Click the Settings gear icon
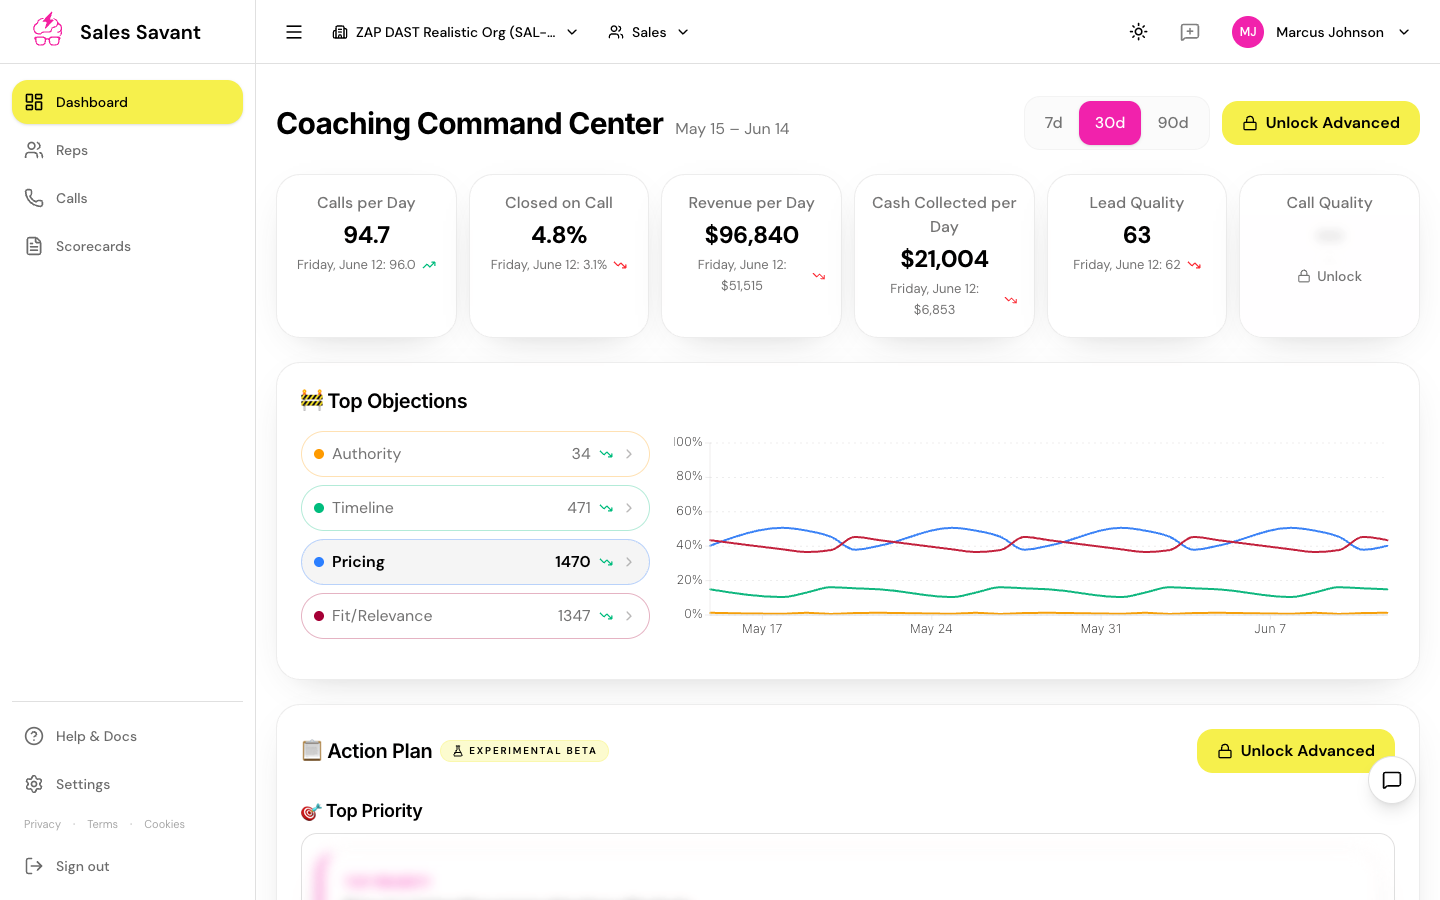 [x=34, y=784]
